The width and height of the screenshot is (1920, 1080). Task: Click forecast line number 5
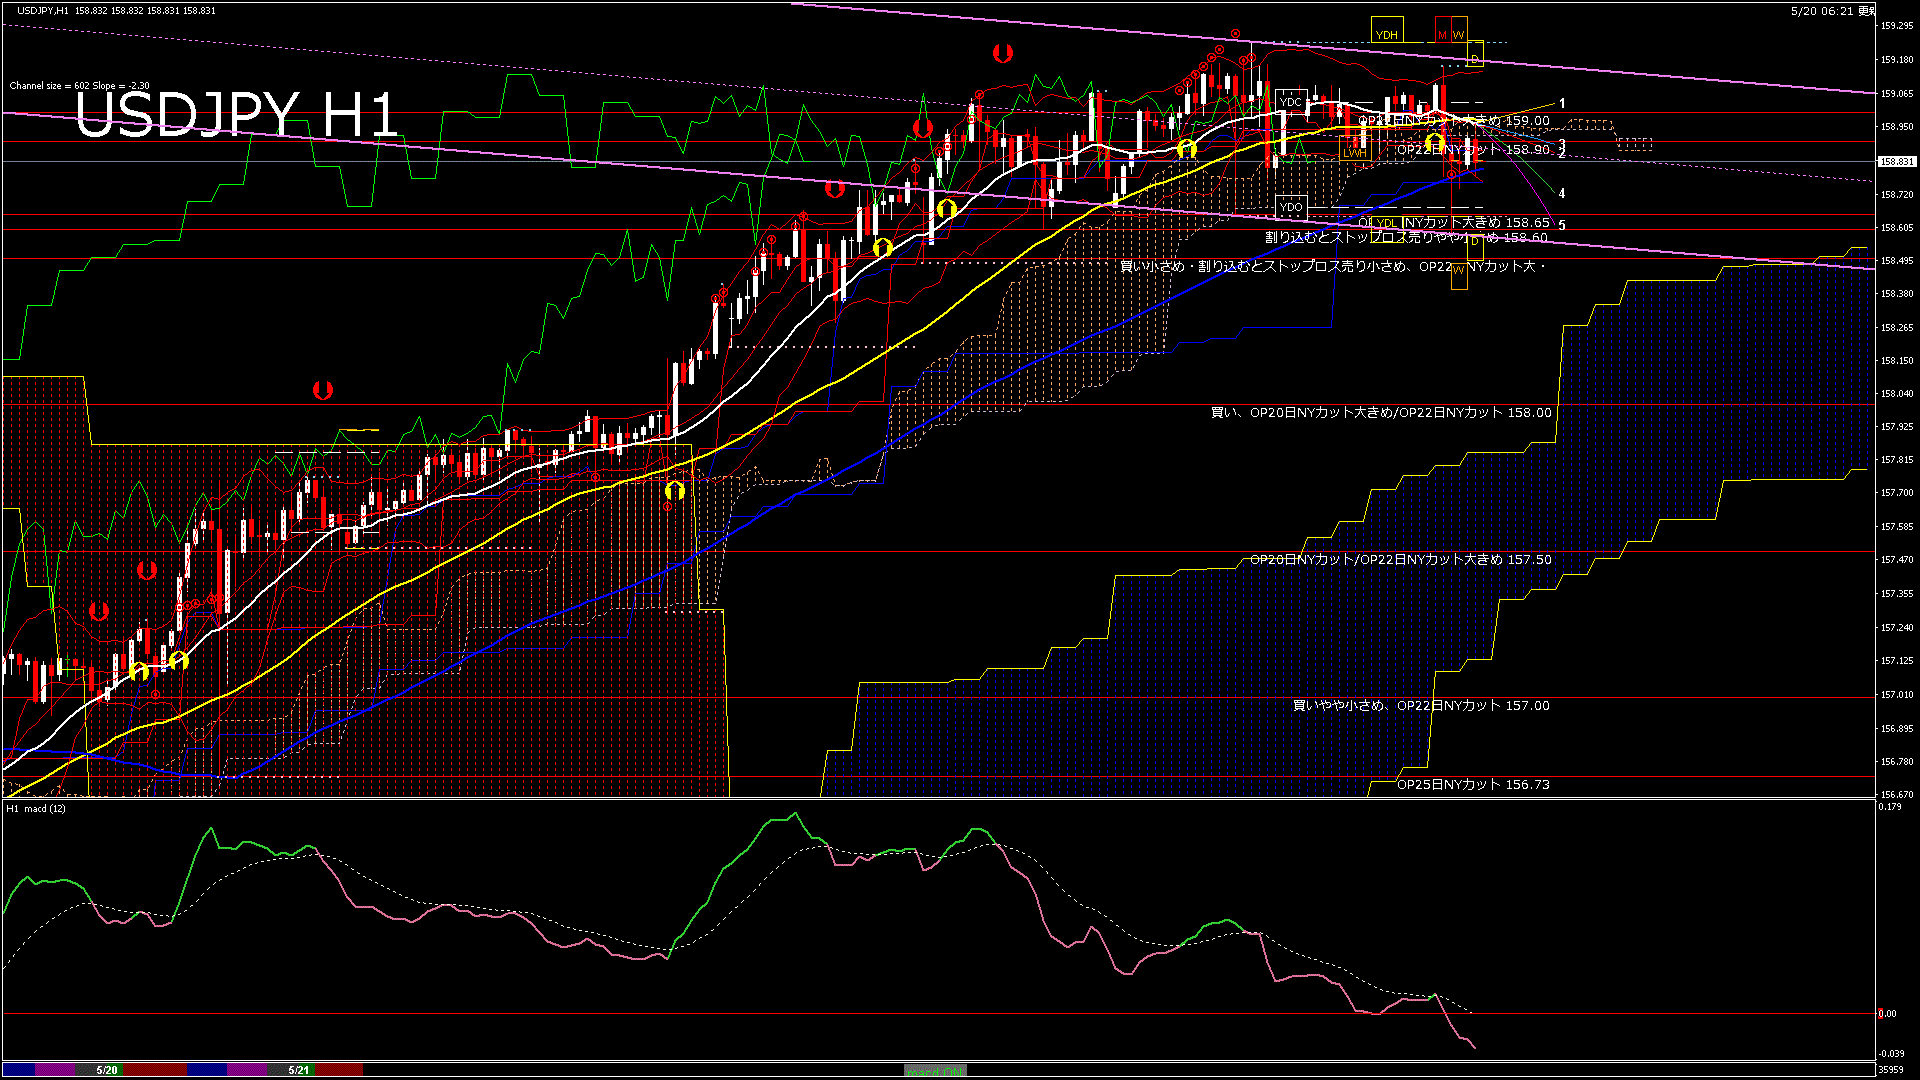1562,225
